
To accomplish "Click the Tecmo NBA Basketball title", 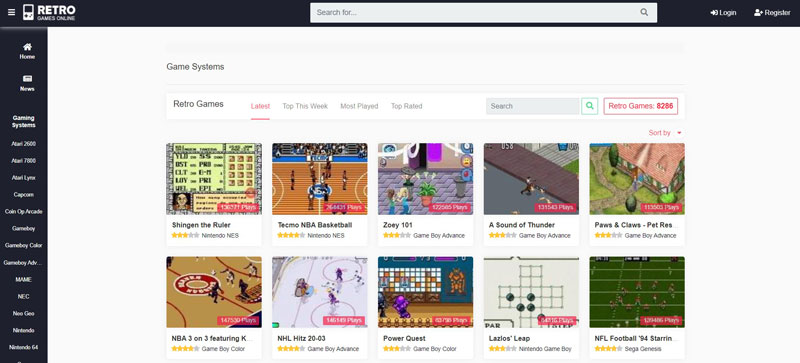I will [315, 225].
